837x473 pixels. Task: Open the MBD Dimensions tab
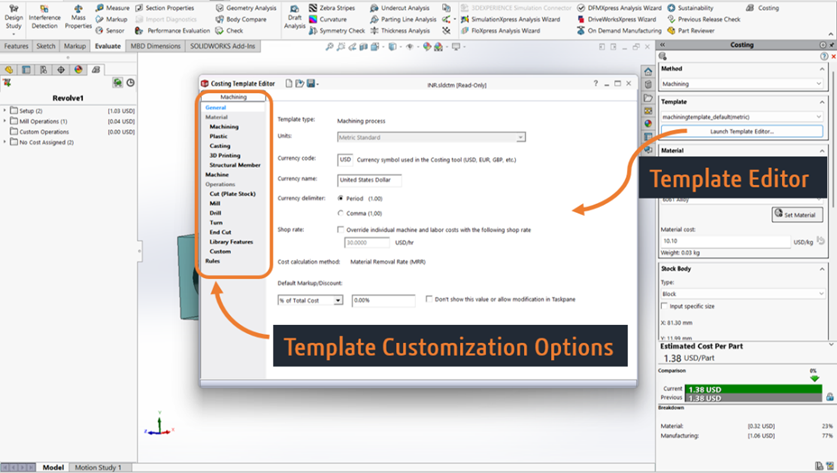pos(156,46)
